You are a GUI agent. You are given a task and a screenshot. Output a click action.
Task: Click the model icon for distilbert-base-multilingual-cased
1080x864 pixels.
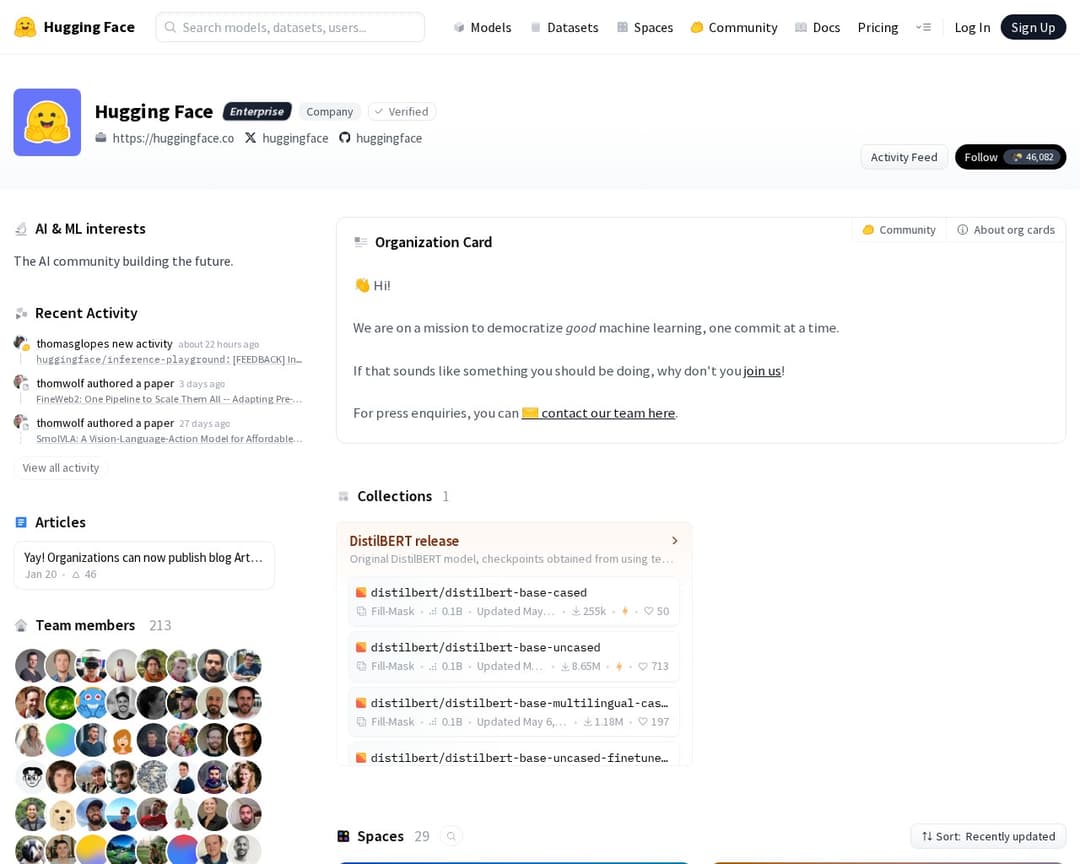tap(361, 703)
